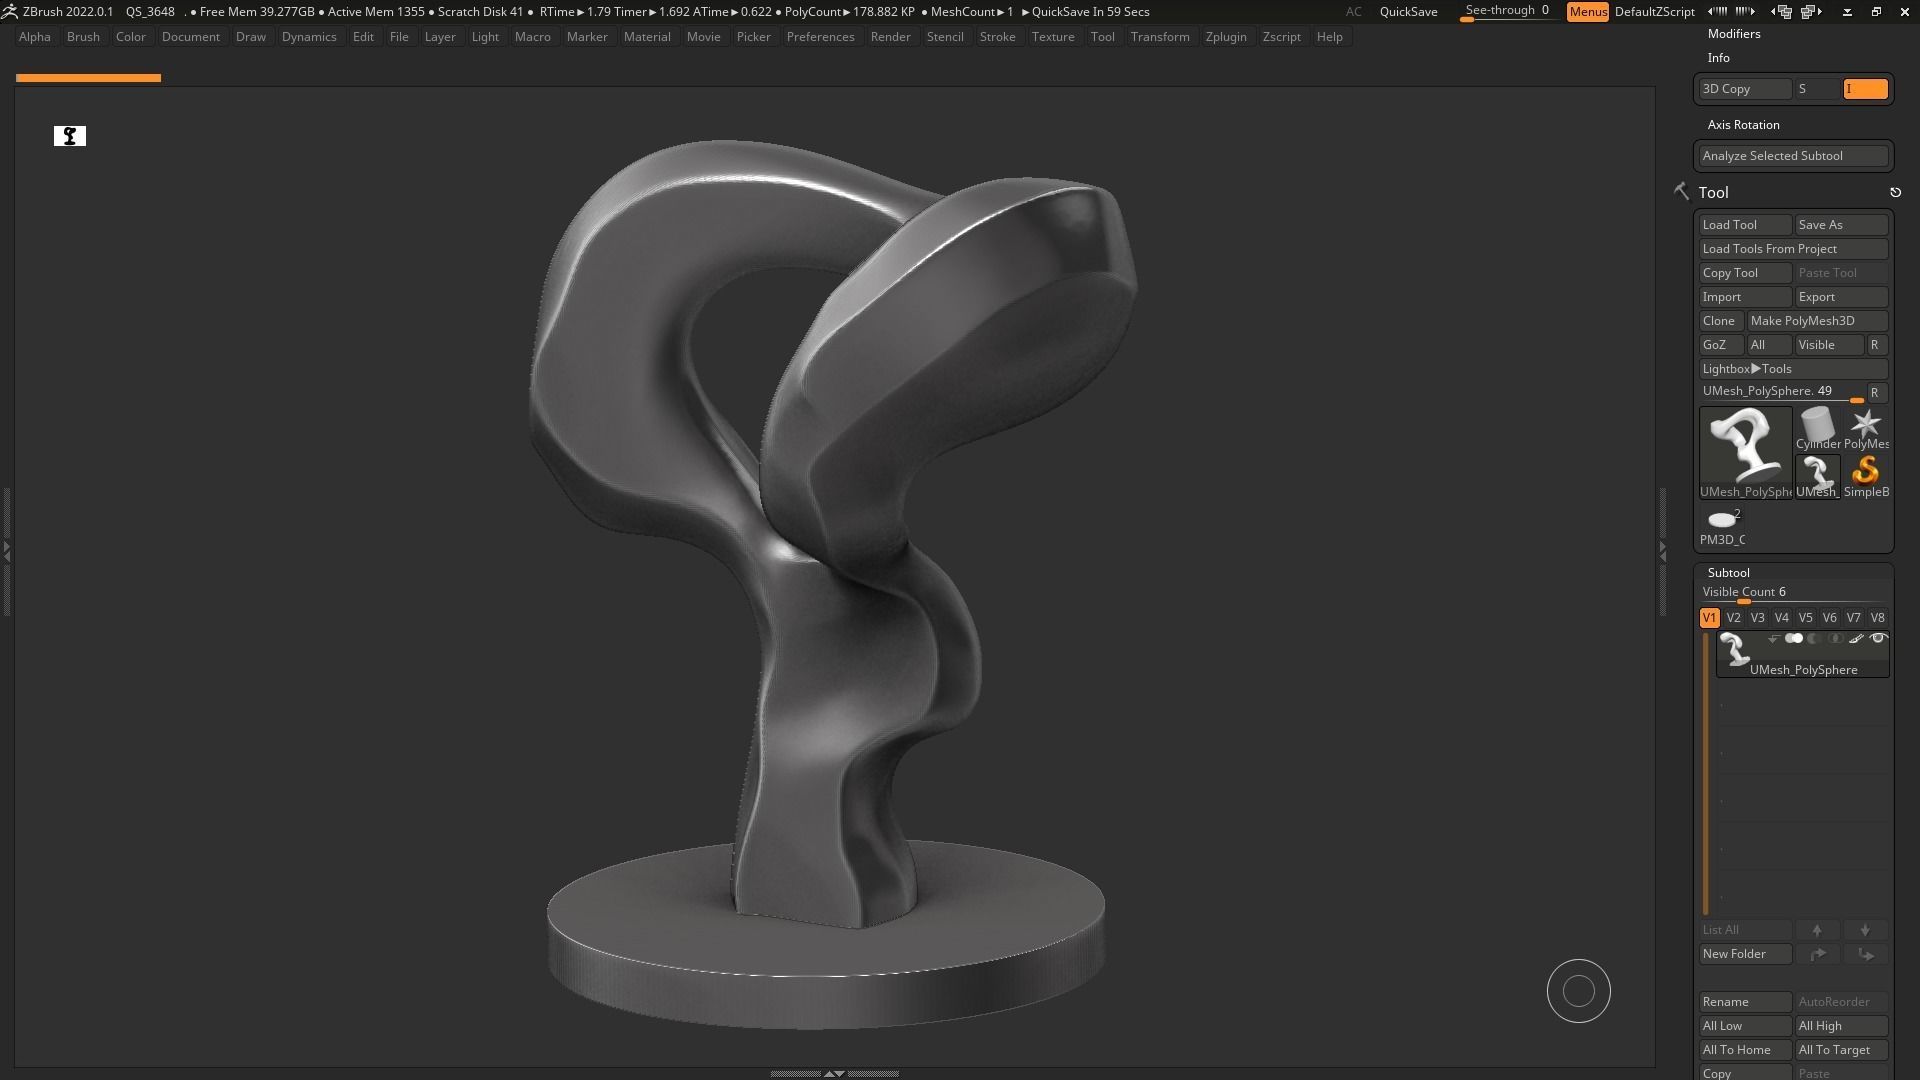Screen dimensions: 1920x1080
Task: Collapse the Tool palette header
Action: [x=1713, y=192]
